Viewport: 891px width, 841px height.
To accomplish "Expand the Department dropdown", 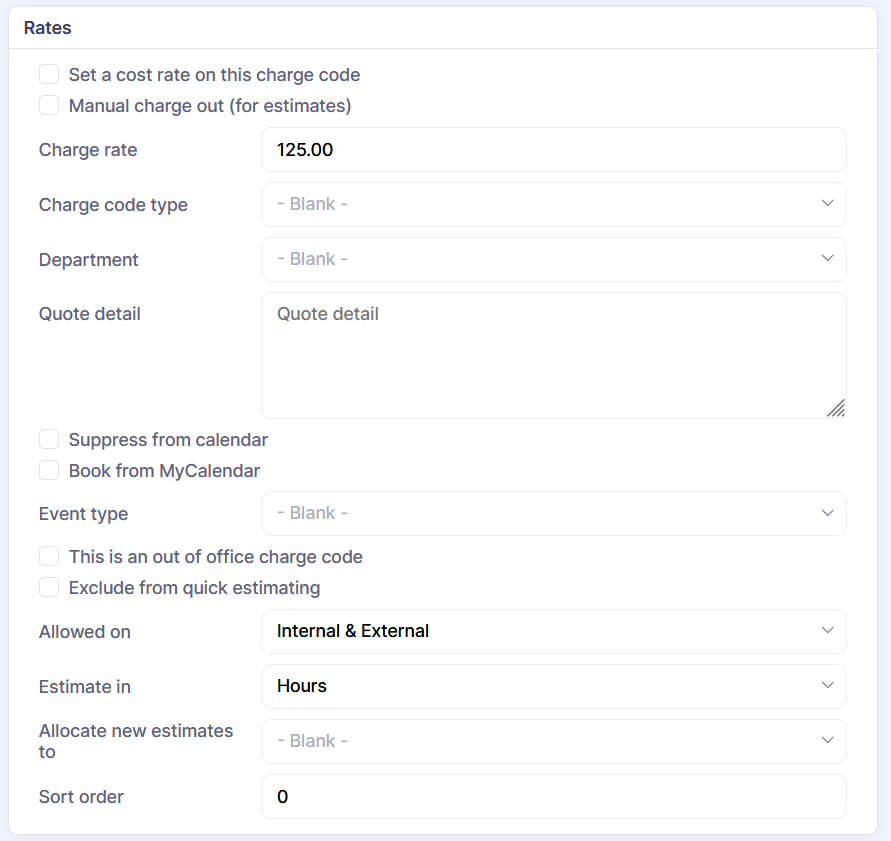I will (553, 259).
